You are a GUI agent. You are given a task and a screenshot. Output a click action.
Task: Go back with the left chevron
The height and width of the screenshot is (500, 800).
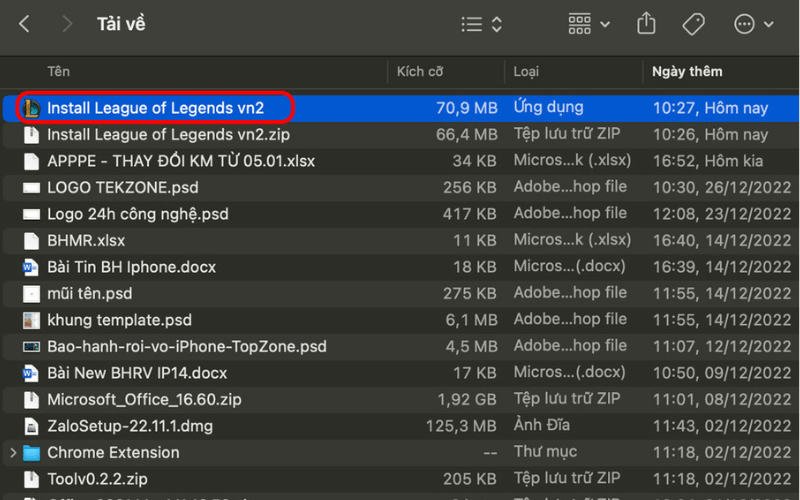(24, 24)
